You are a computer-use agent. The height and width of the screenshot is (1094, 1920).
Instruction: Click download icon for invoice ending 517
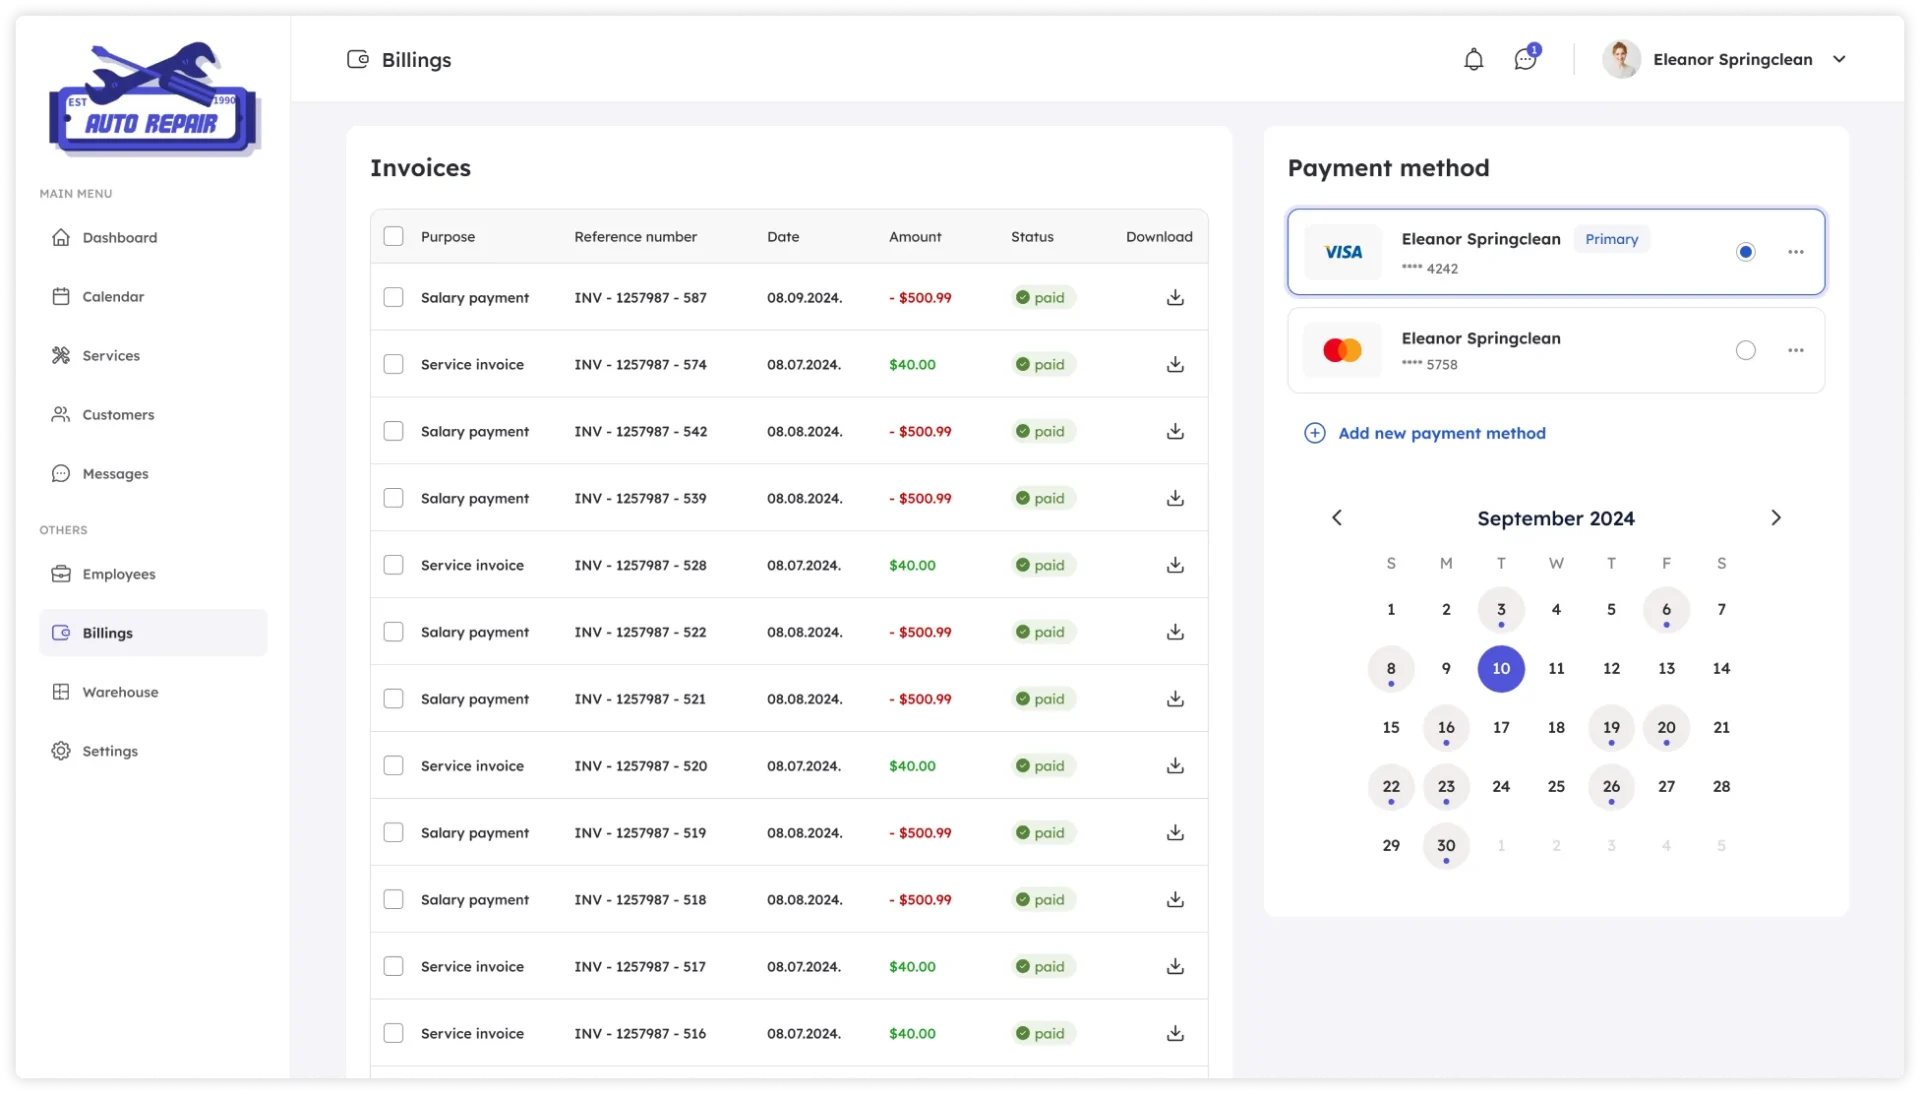click(1175, 967)
